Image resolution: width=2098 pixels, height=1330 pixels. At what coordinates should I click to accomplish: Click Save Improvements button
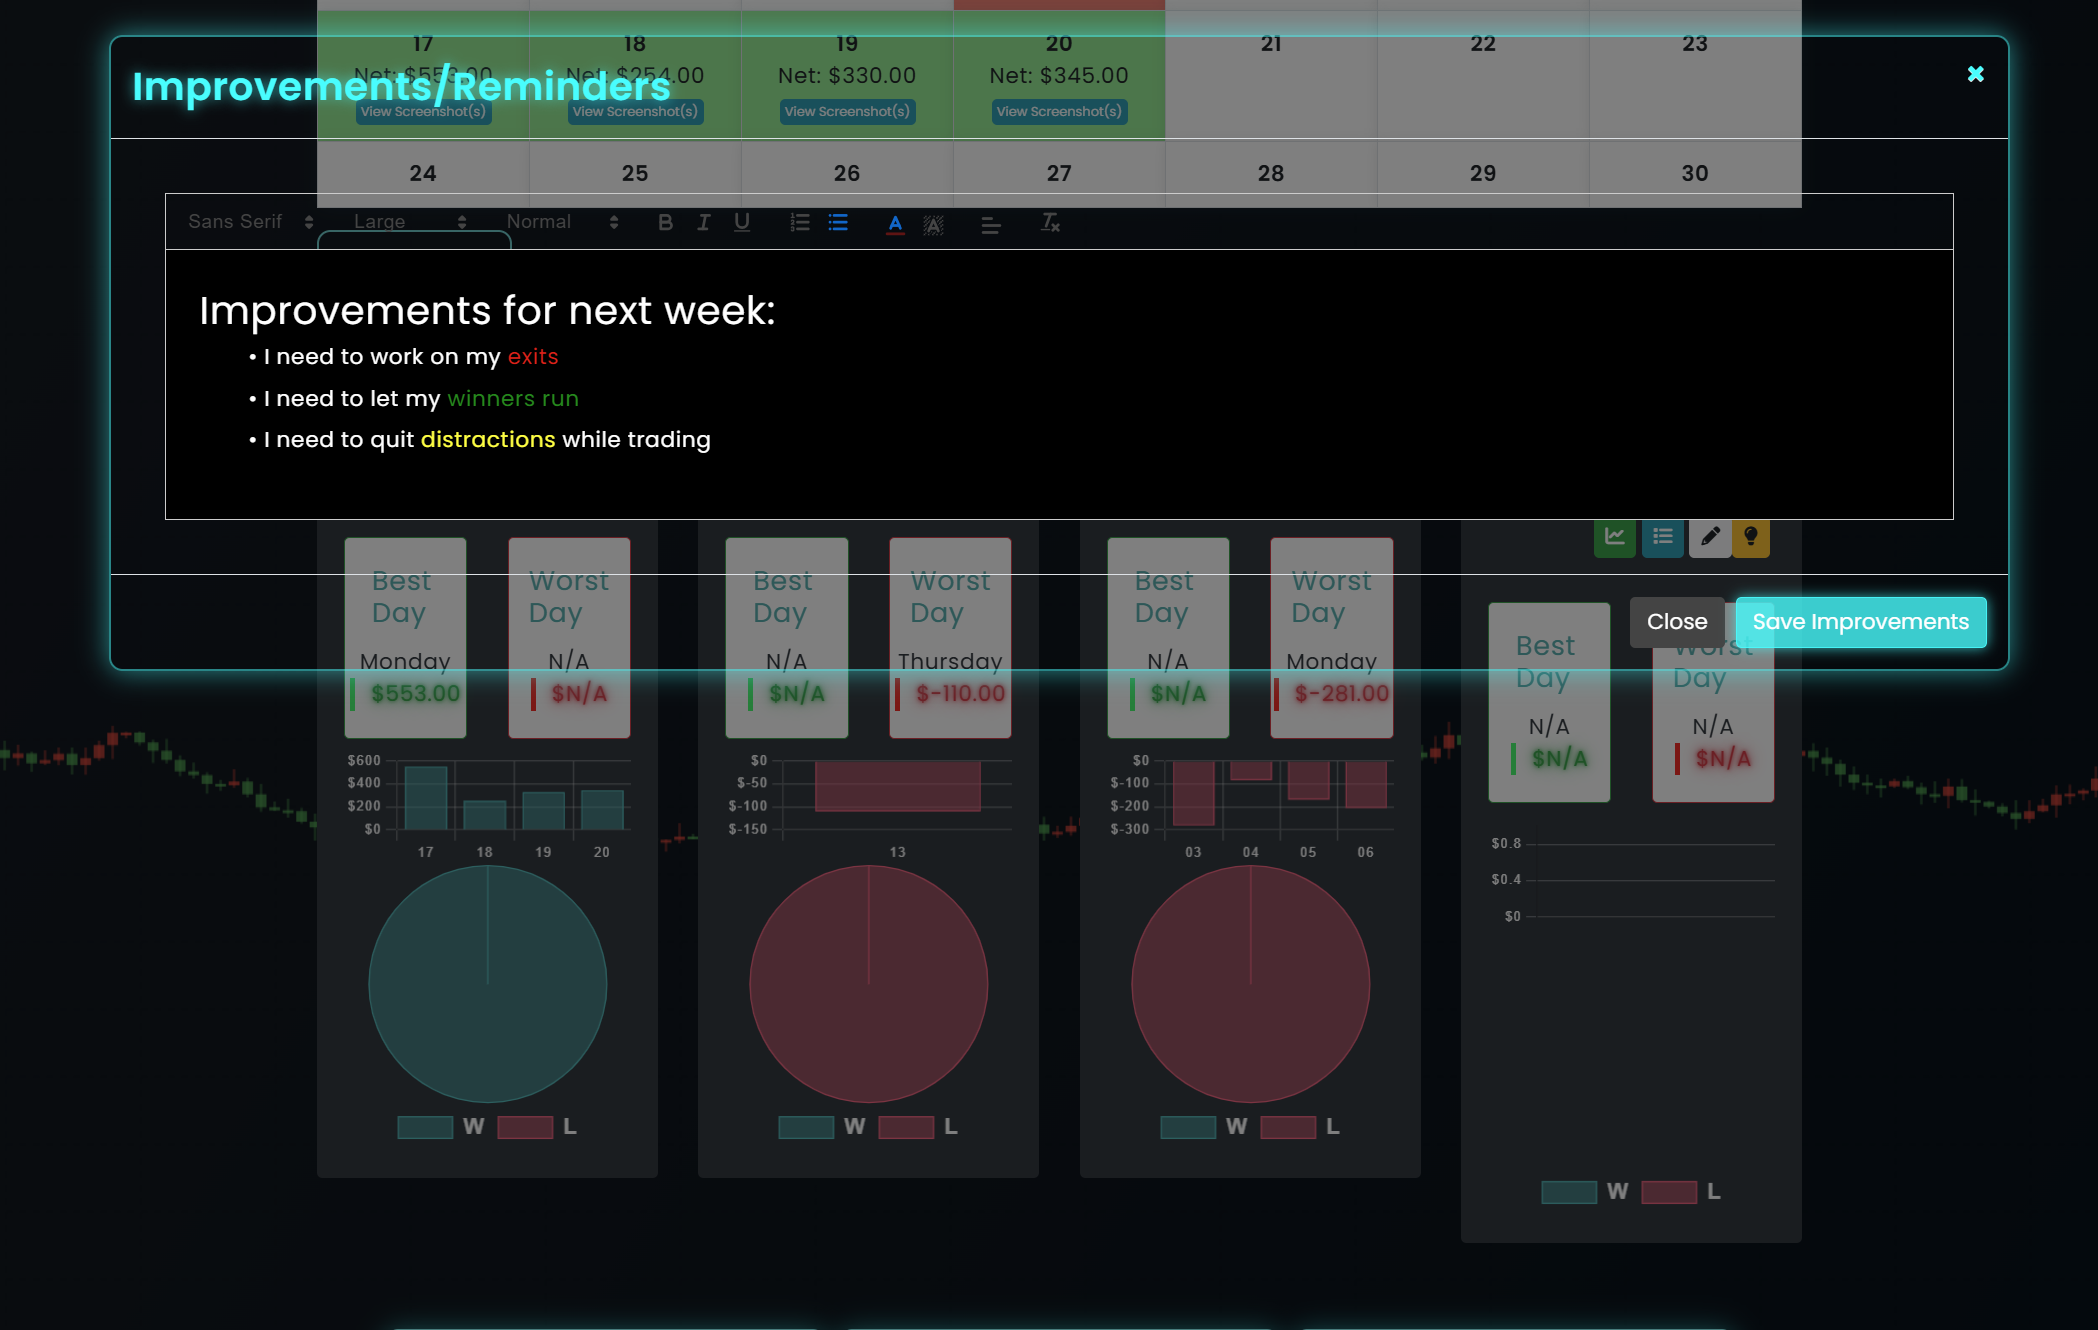click(x=1860, y=622)
